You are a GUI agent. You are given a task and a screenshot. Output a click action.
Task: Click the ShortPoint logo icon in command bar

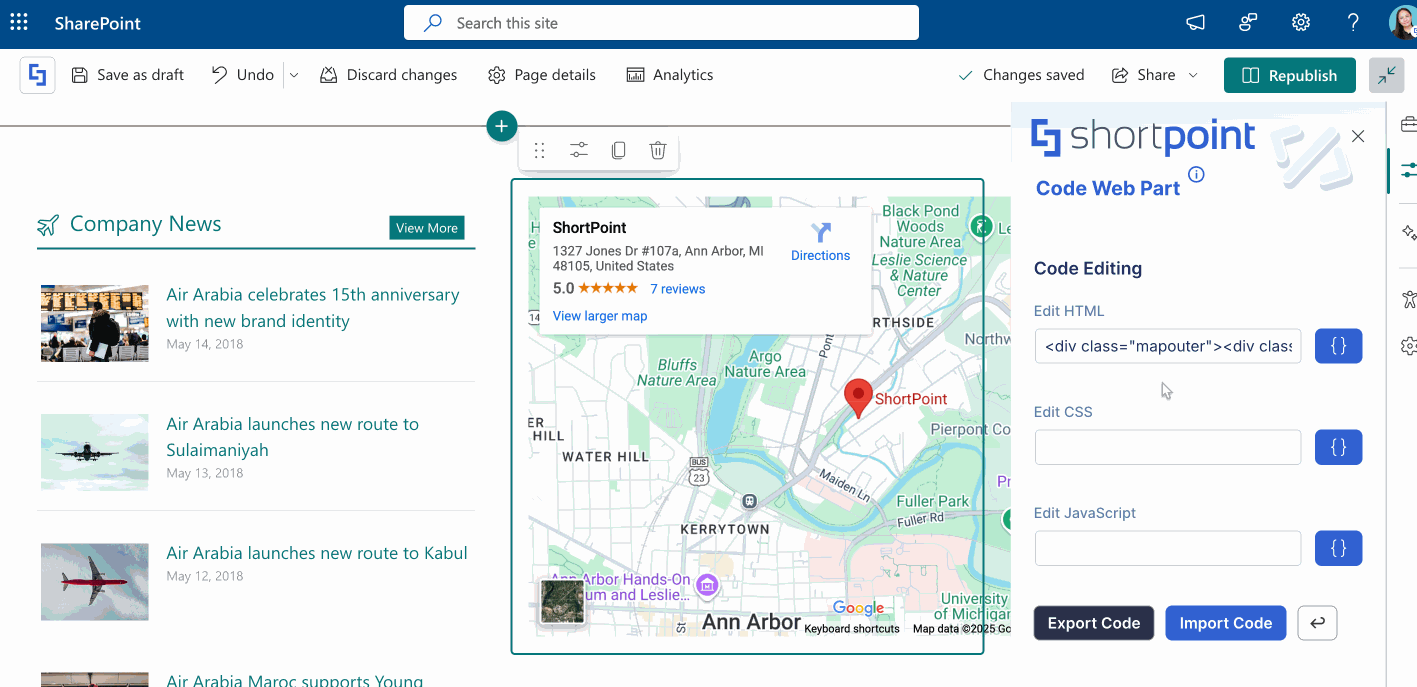pos(38,75)
